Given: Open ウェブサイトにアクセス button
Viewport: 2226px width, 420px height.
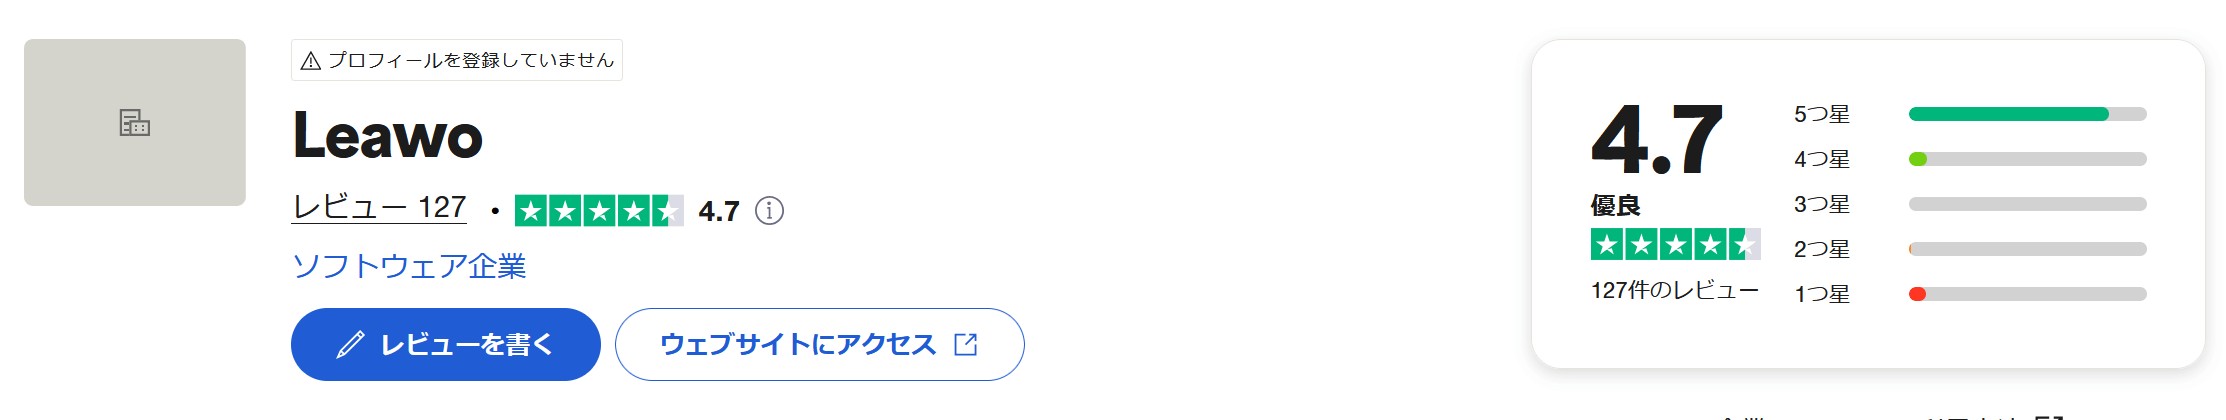Looking at the screenshot, I should [x=820, y=345].
